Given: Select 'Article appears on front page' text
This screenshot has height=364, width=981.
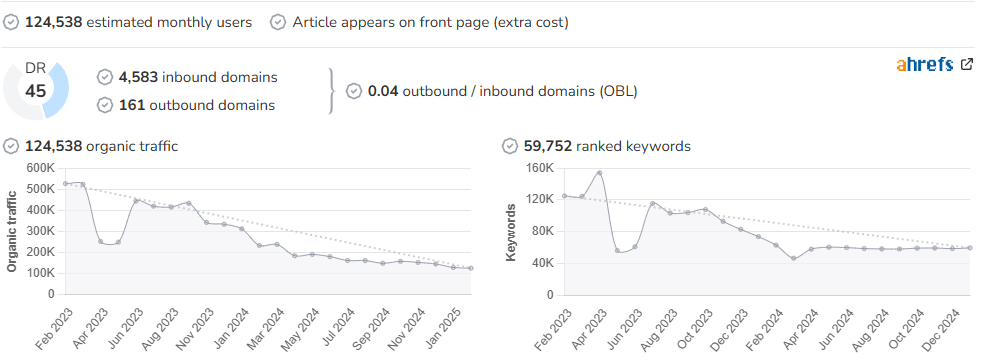Looking at the screenshot, I should 392,23.
